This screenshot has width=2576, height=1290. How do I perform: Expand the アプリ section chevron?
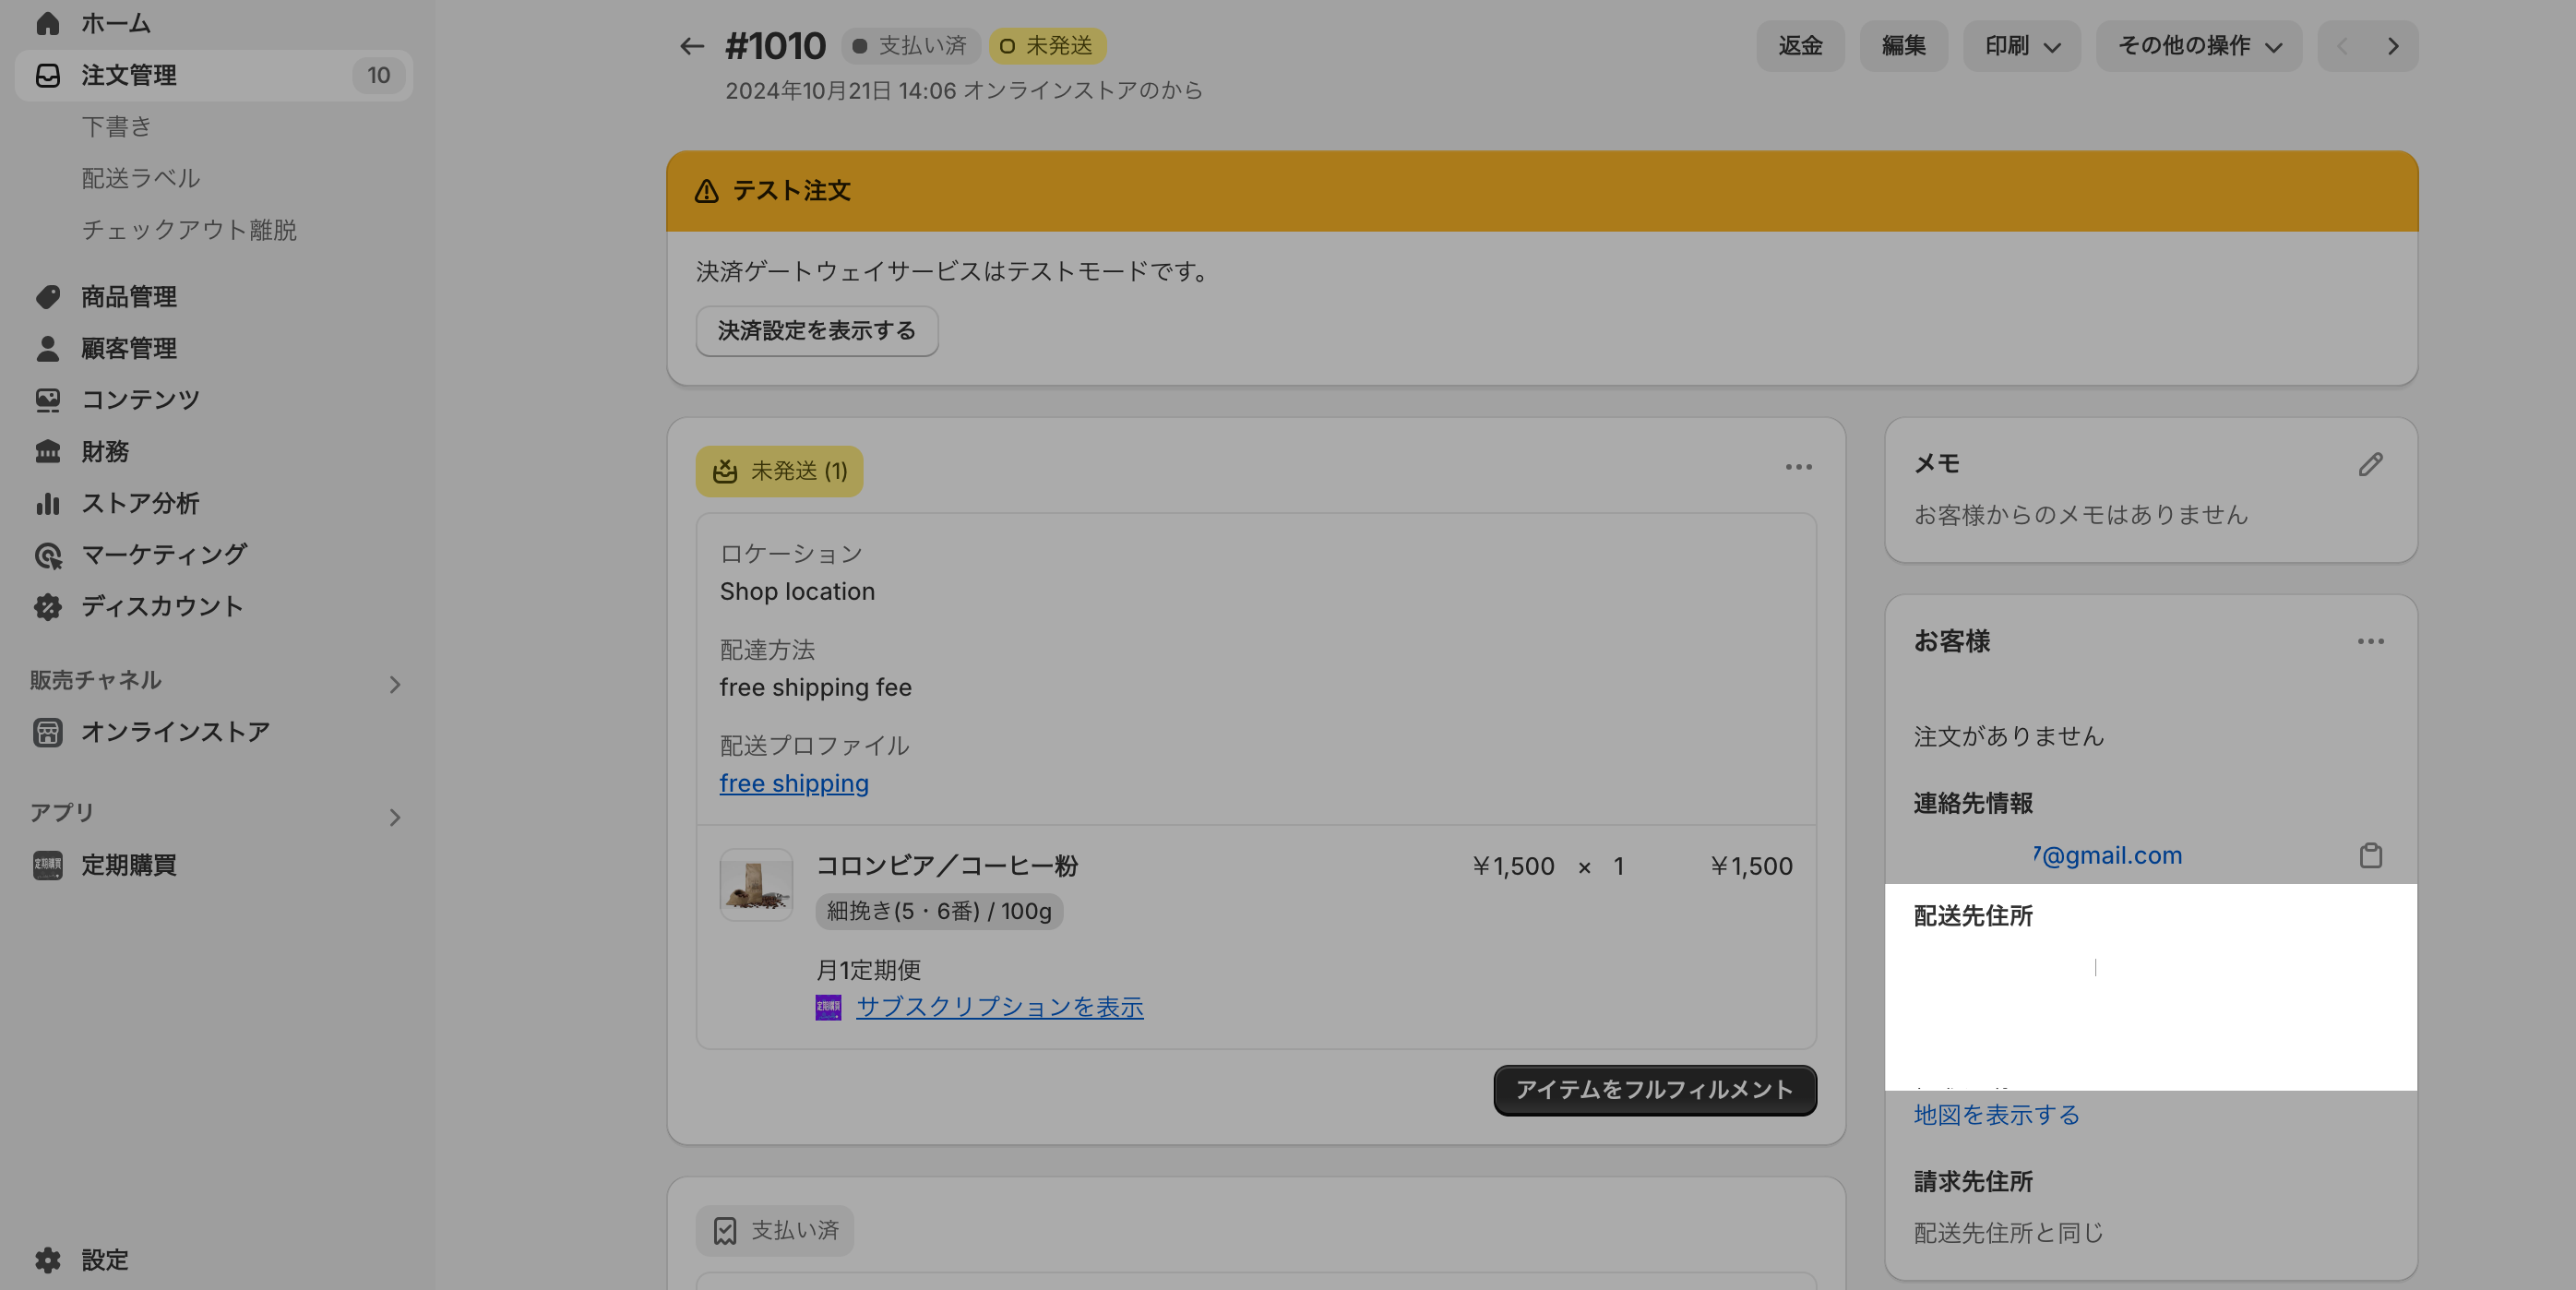(394, 818)
